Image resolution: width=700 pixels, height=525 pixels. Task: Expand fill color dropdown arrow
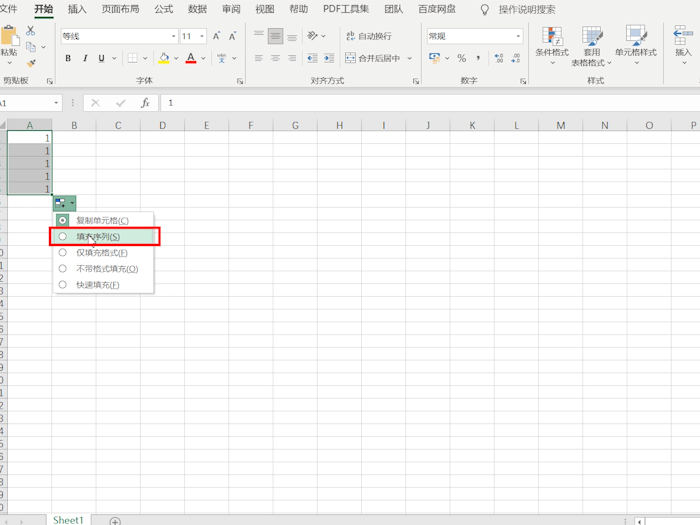(176, 58)
